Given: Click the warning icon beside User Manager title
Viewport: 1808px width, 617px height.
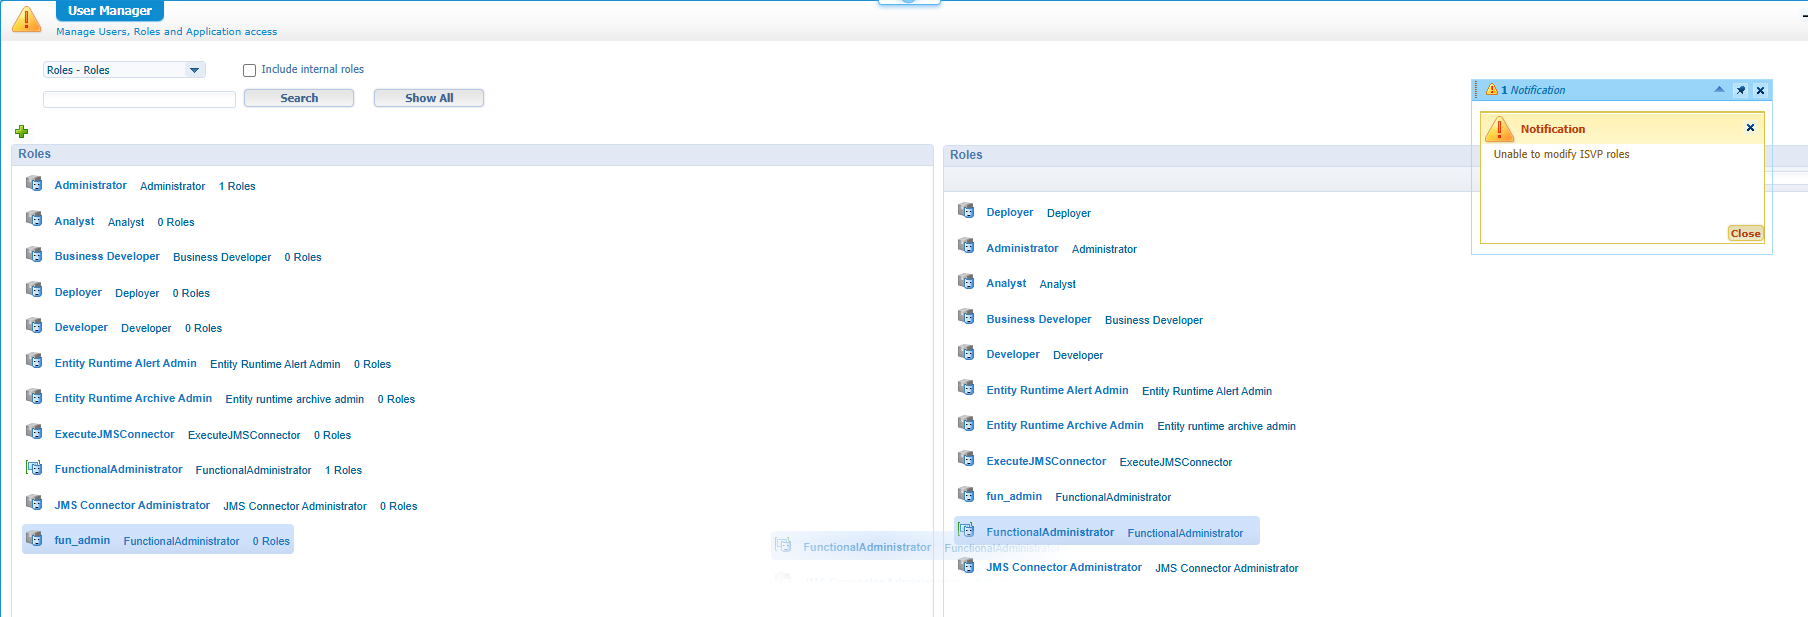Looking at the screenshot, I should click(x=26, y=19).
